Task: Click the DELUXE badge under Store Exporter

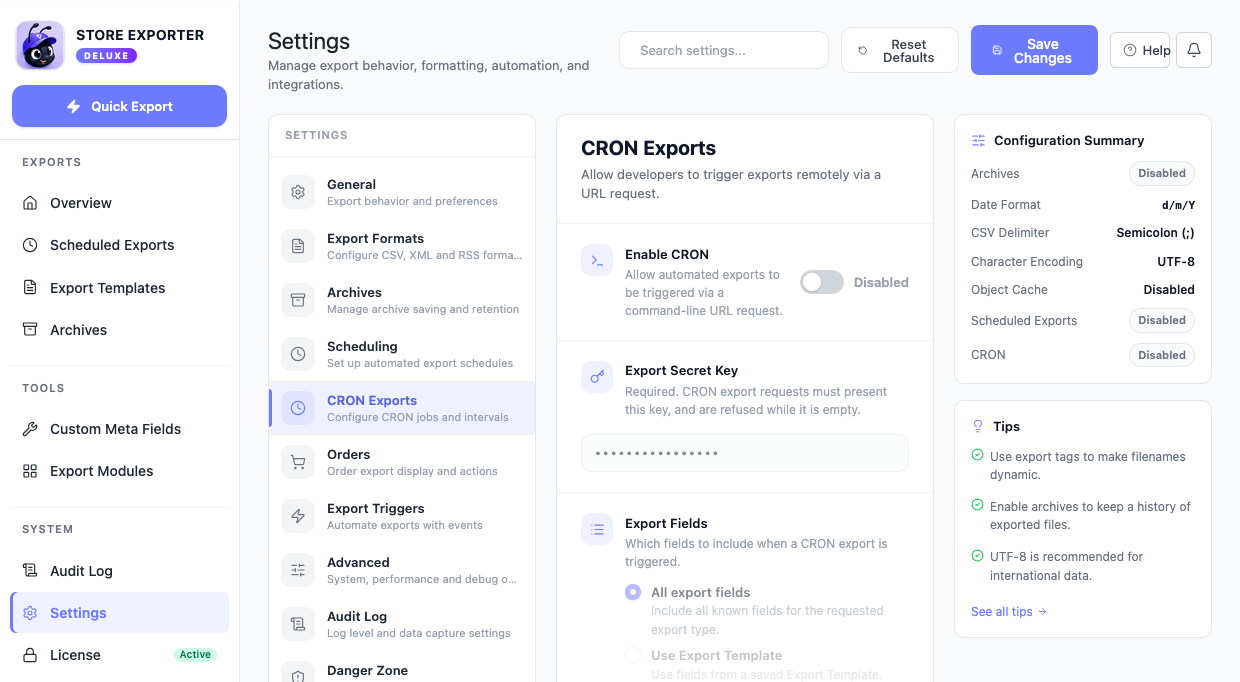Action: coord(106,56)
